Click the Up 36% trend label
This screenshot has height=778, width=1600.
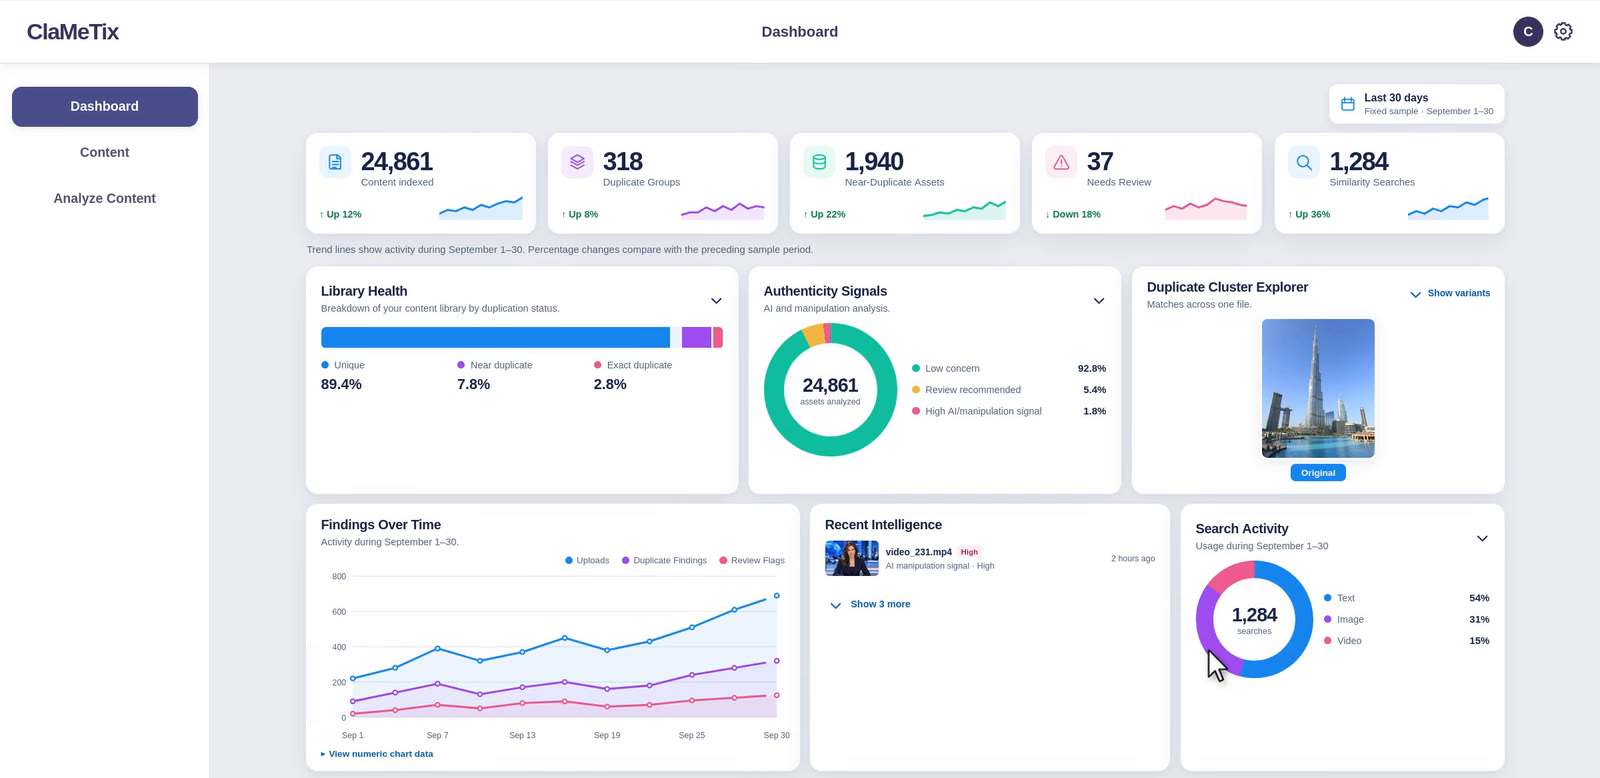(x=1309, y=215)
